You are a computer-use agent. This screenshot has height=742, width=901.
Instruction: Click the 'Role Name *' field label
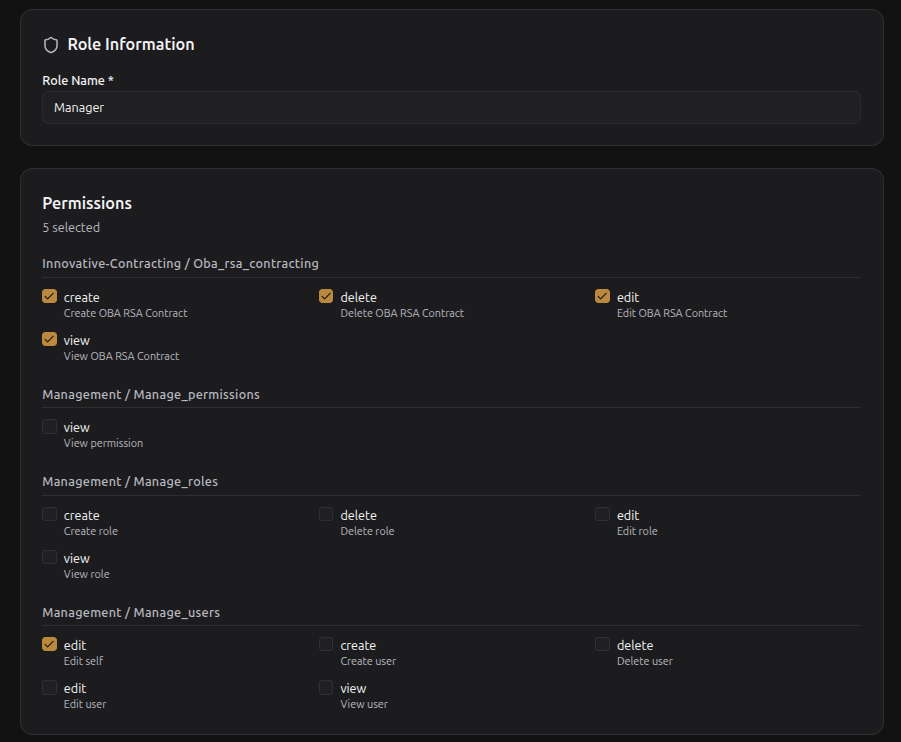pos(78,80)
